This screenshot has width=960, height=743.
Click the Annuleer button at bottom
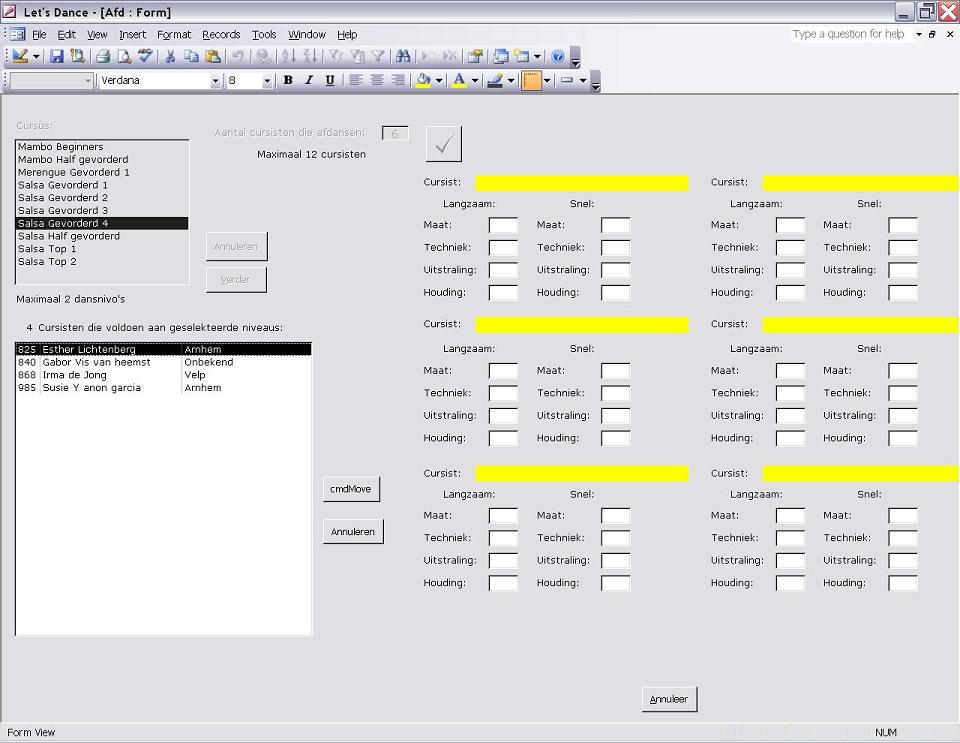pyautogui.click(x=669, y=699)
